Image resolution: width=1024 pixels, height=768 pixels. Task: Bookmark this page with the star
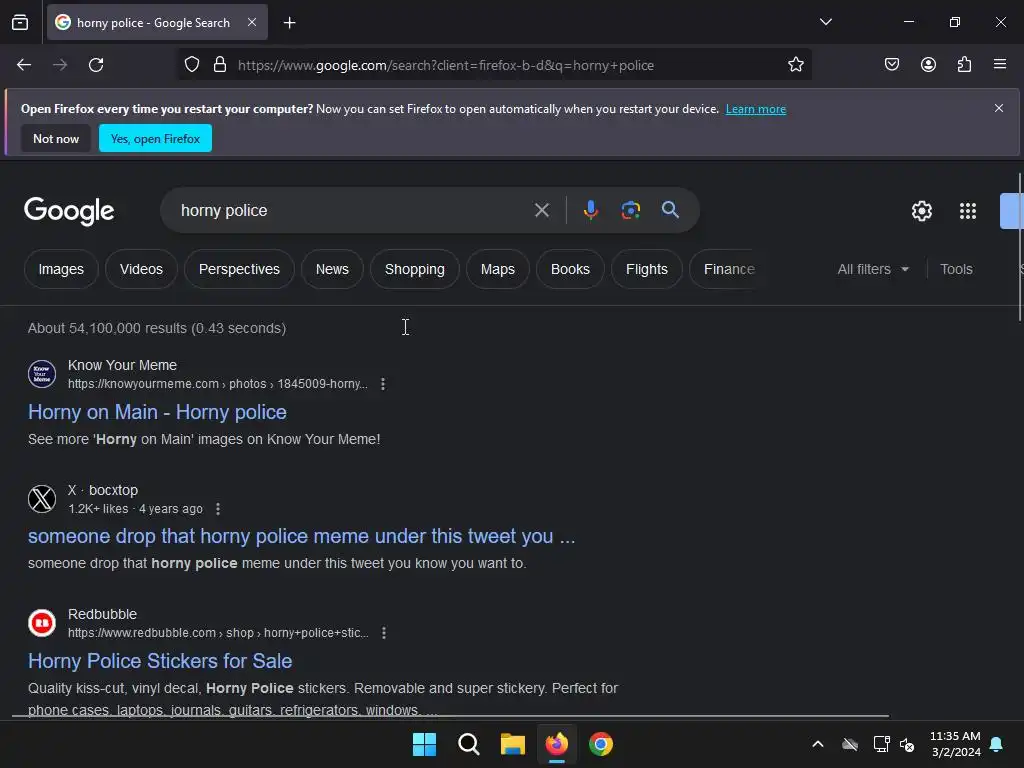(795, 65)
